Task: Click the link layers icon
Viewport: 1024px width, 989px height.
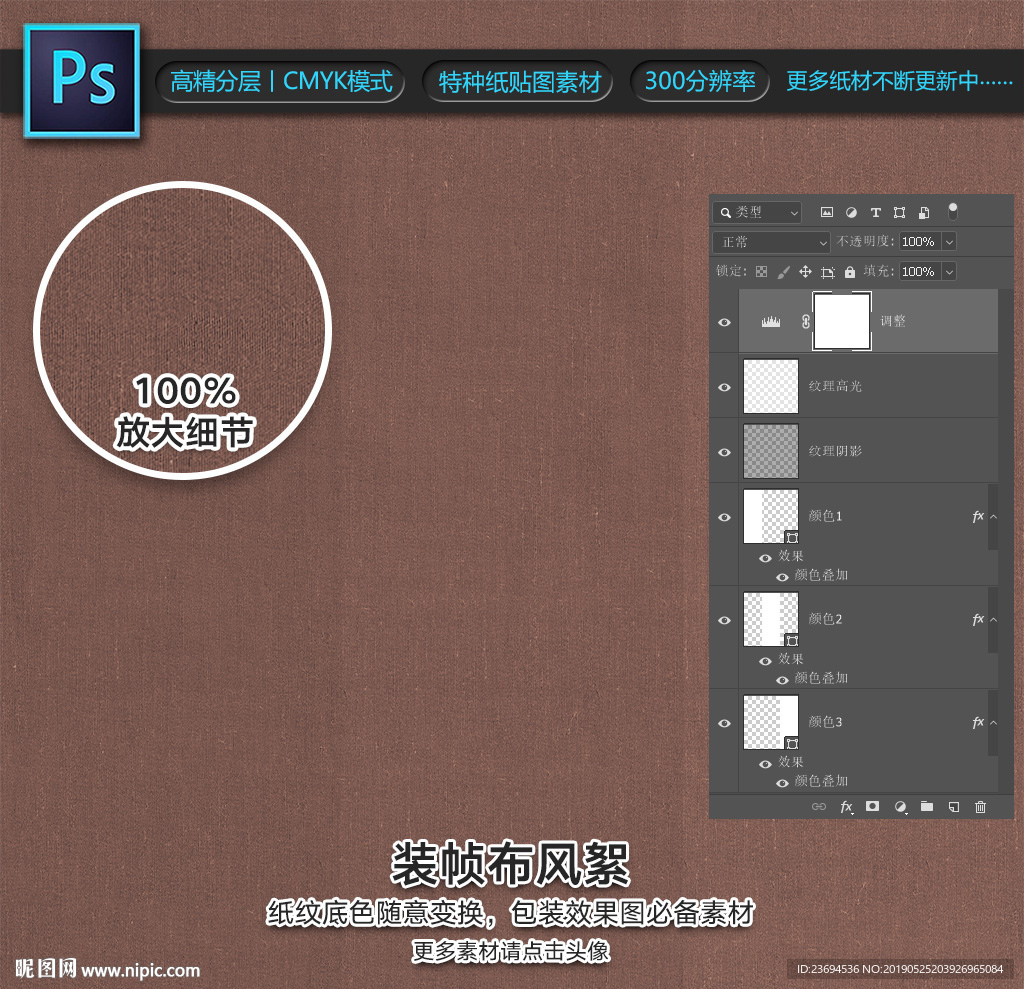Action: tap(819, 807)
